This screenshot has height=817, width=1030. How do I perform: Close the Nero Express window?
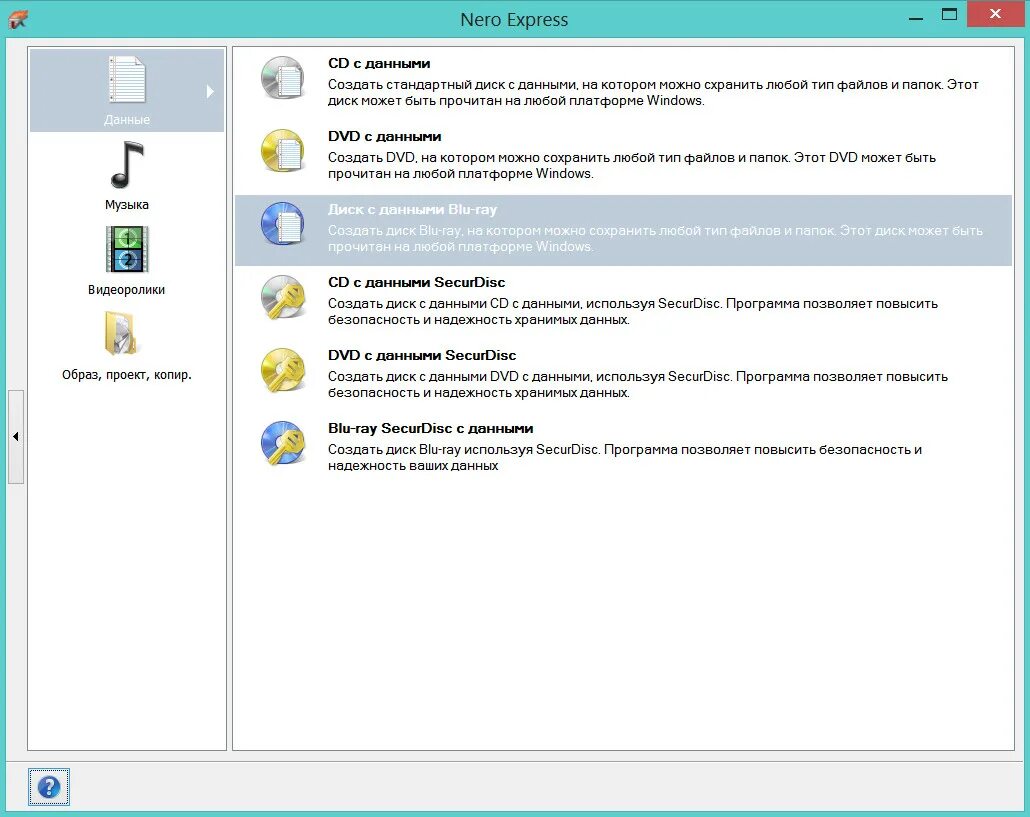point(995,14)
